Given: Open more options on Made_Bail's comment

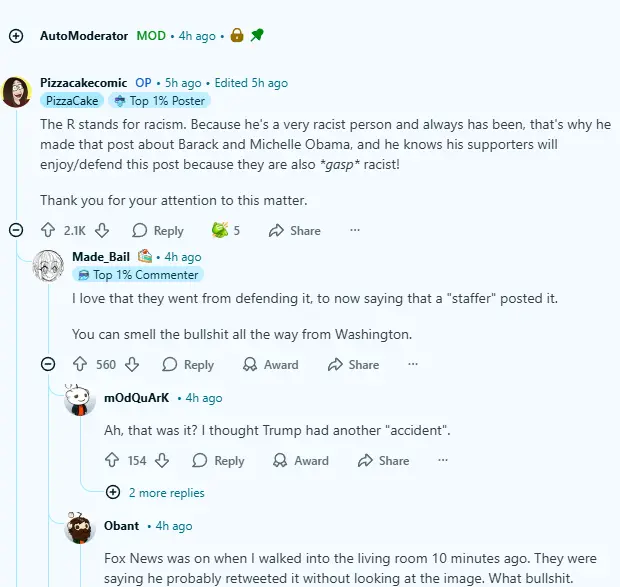Looking at the screenshot, I should (412, 365).
